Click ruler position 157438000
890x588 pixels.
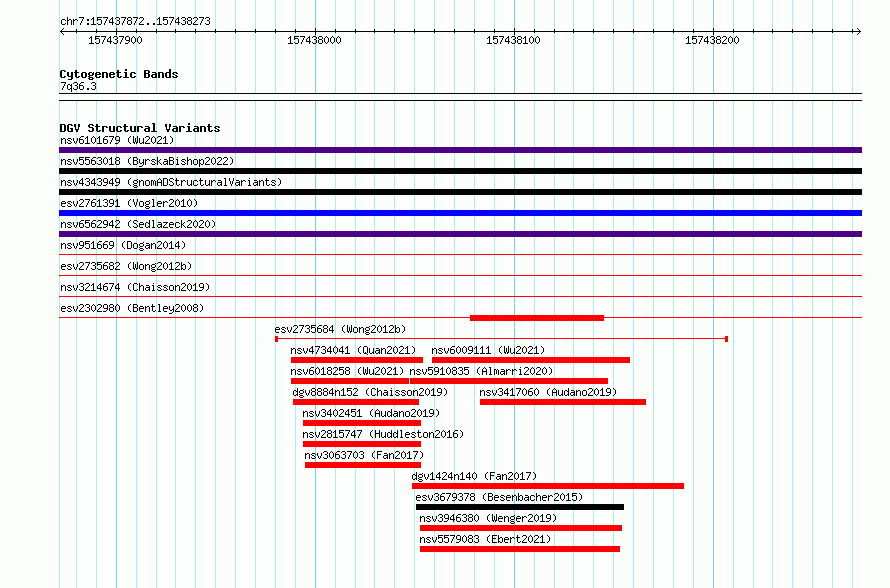pyautogui.click(x=314, y=40)
